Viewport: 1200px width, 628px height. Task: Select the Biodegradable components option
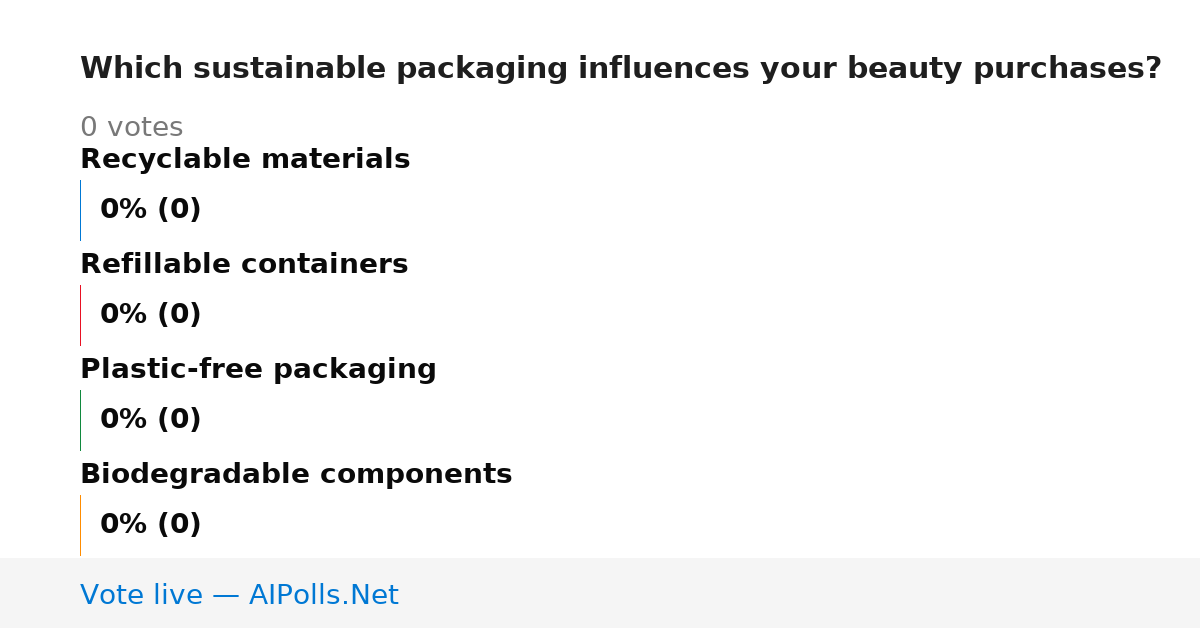pyautogui.click(x=296, y=475)
